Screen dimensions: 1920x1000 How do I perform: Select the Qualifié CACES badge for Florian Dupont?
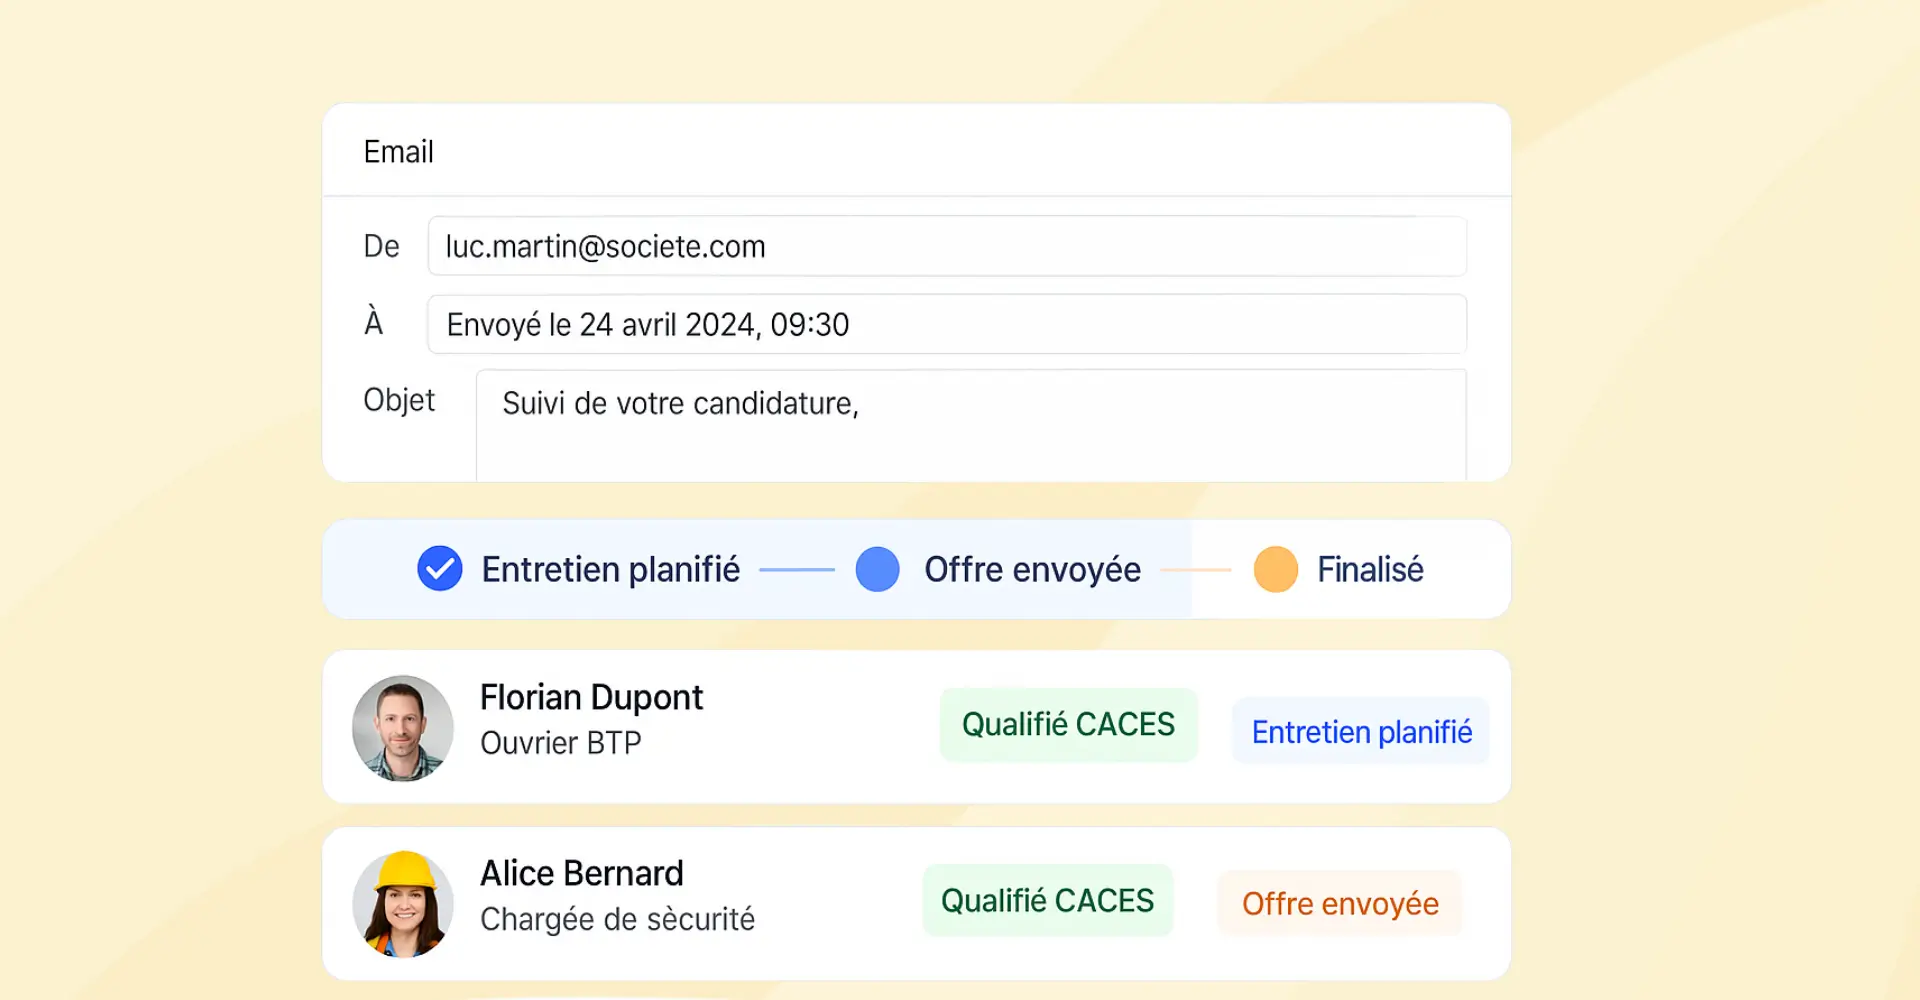(x=1067, y=724)
